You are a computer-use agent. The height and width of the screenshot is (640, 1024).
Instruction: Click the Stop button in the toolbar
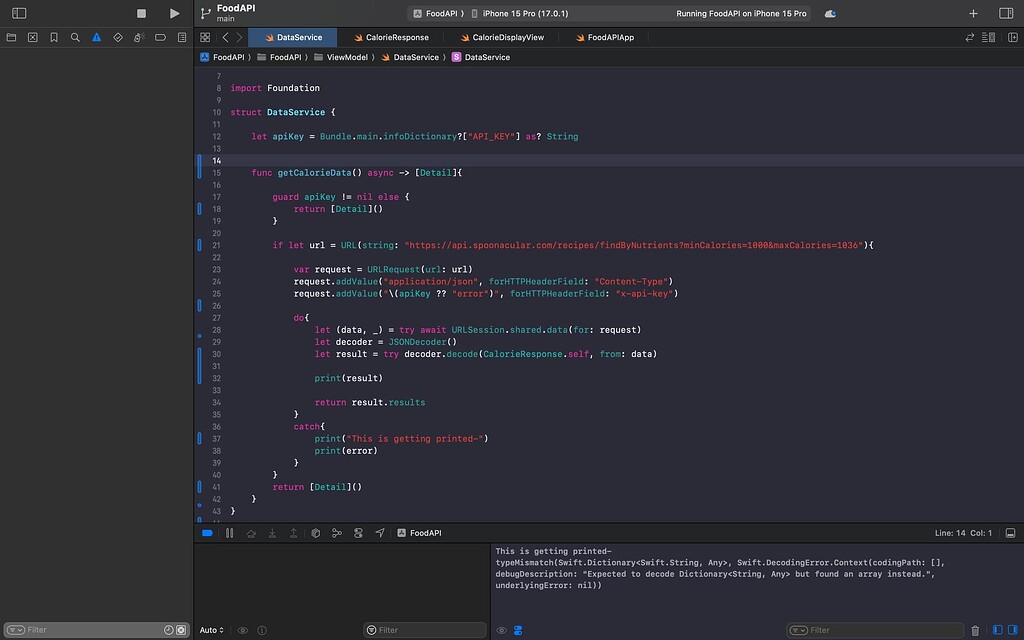tap(140, 13)
